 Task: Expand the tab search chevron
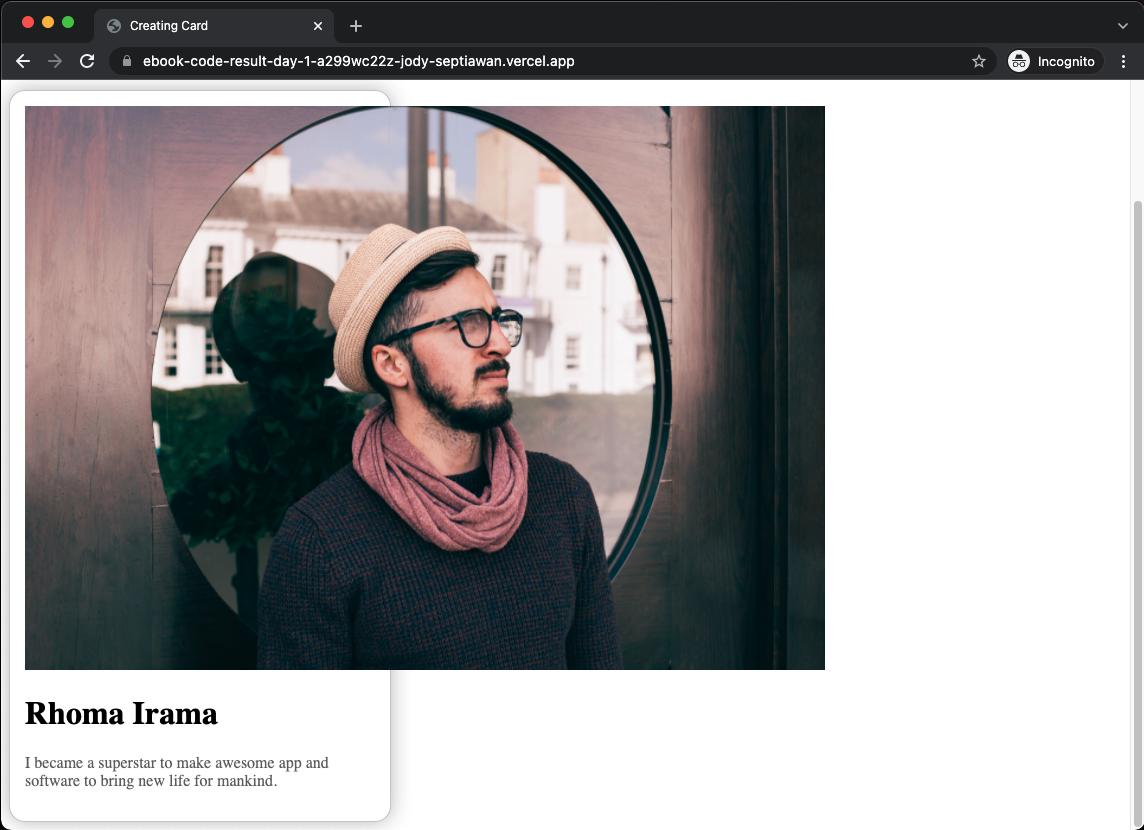(1122, 26)
